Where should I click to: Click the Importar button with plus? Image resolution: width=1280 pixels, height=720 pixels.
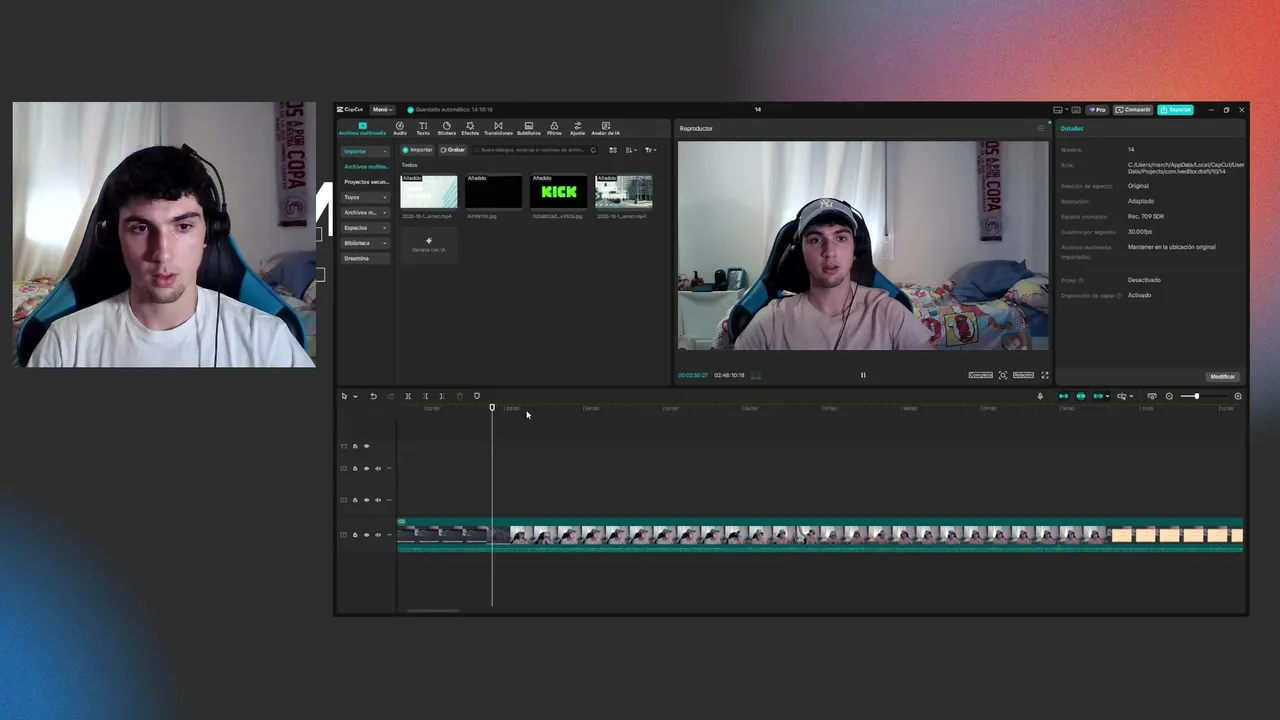417,150
